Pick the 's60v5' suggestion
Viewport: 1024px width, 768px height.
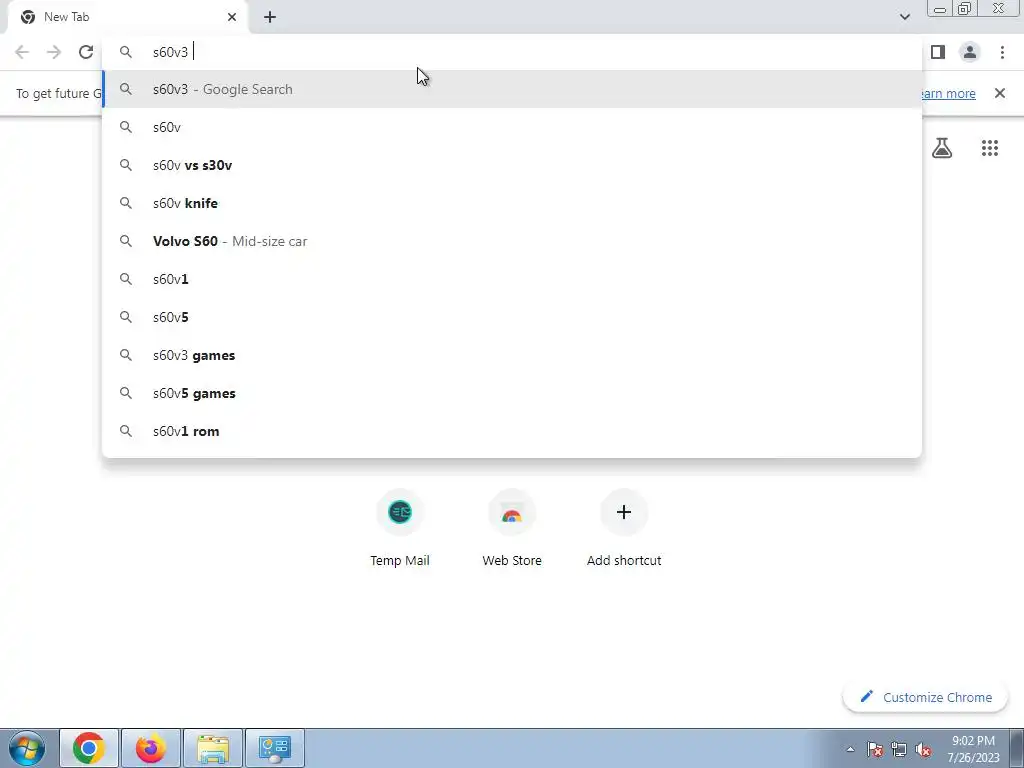[x=512, y=317]
